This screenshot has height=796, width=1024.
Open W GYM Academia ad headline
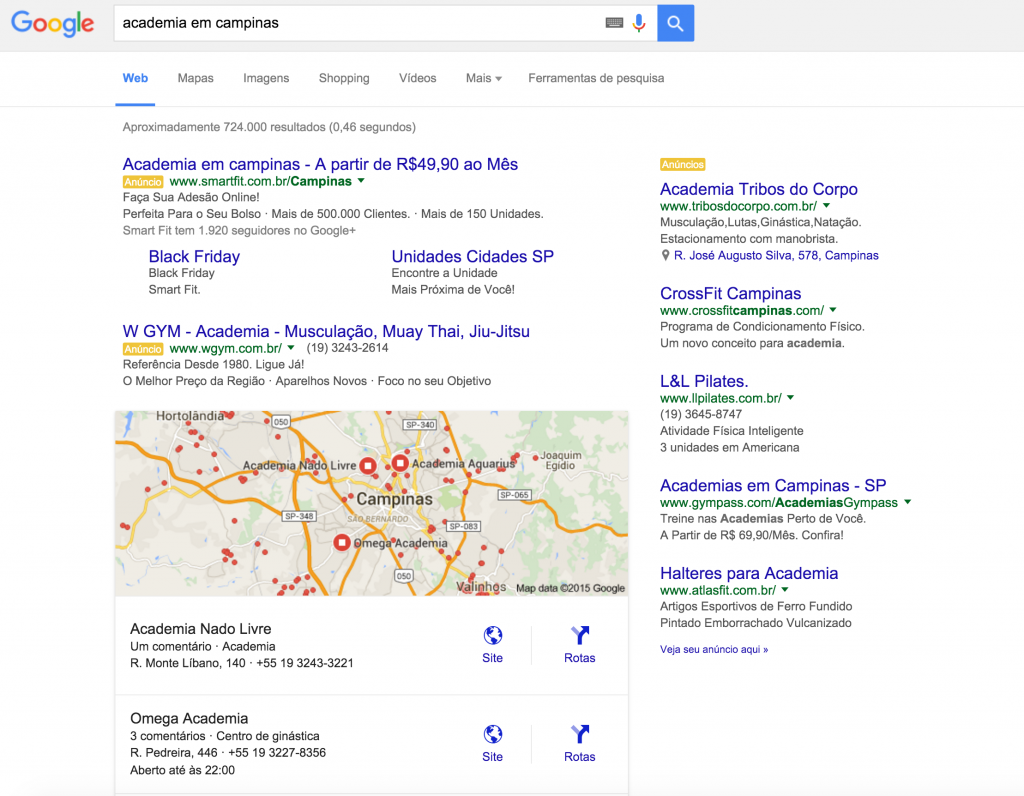point(326,332)
